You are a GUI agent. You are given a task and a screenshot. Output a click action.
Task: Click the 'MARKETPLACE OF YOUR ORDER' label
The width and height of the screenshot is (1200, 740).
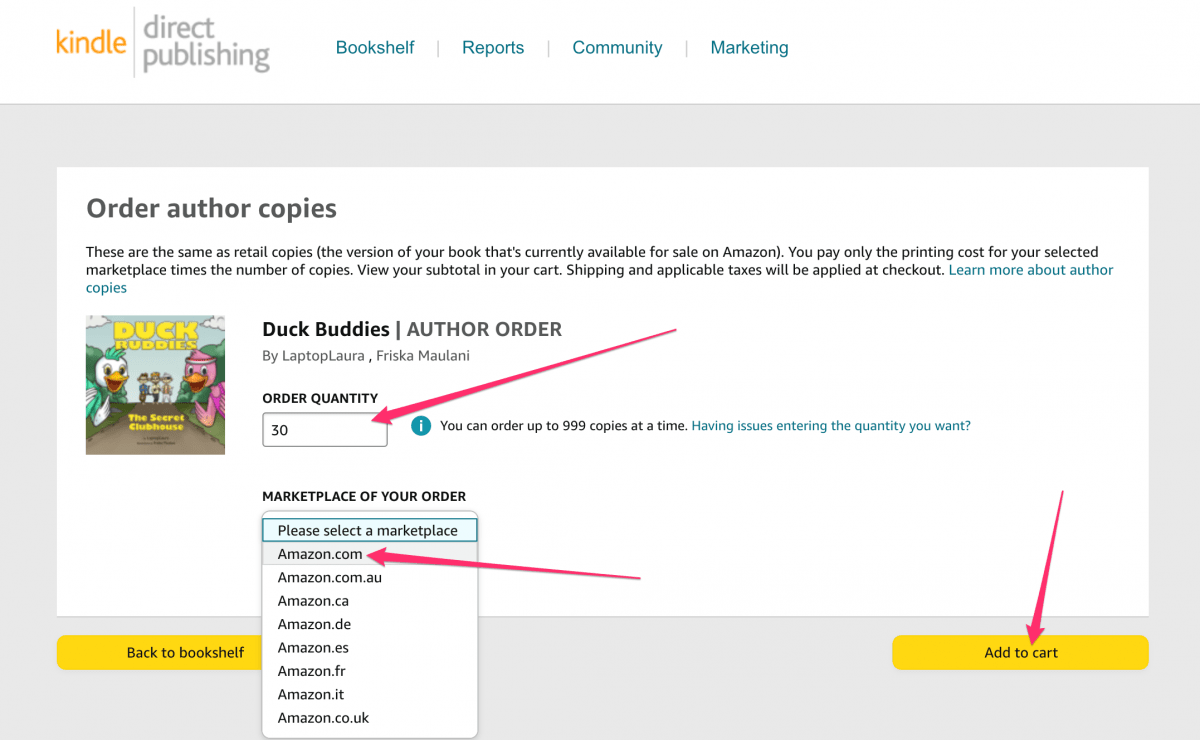tap(364, 496)
